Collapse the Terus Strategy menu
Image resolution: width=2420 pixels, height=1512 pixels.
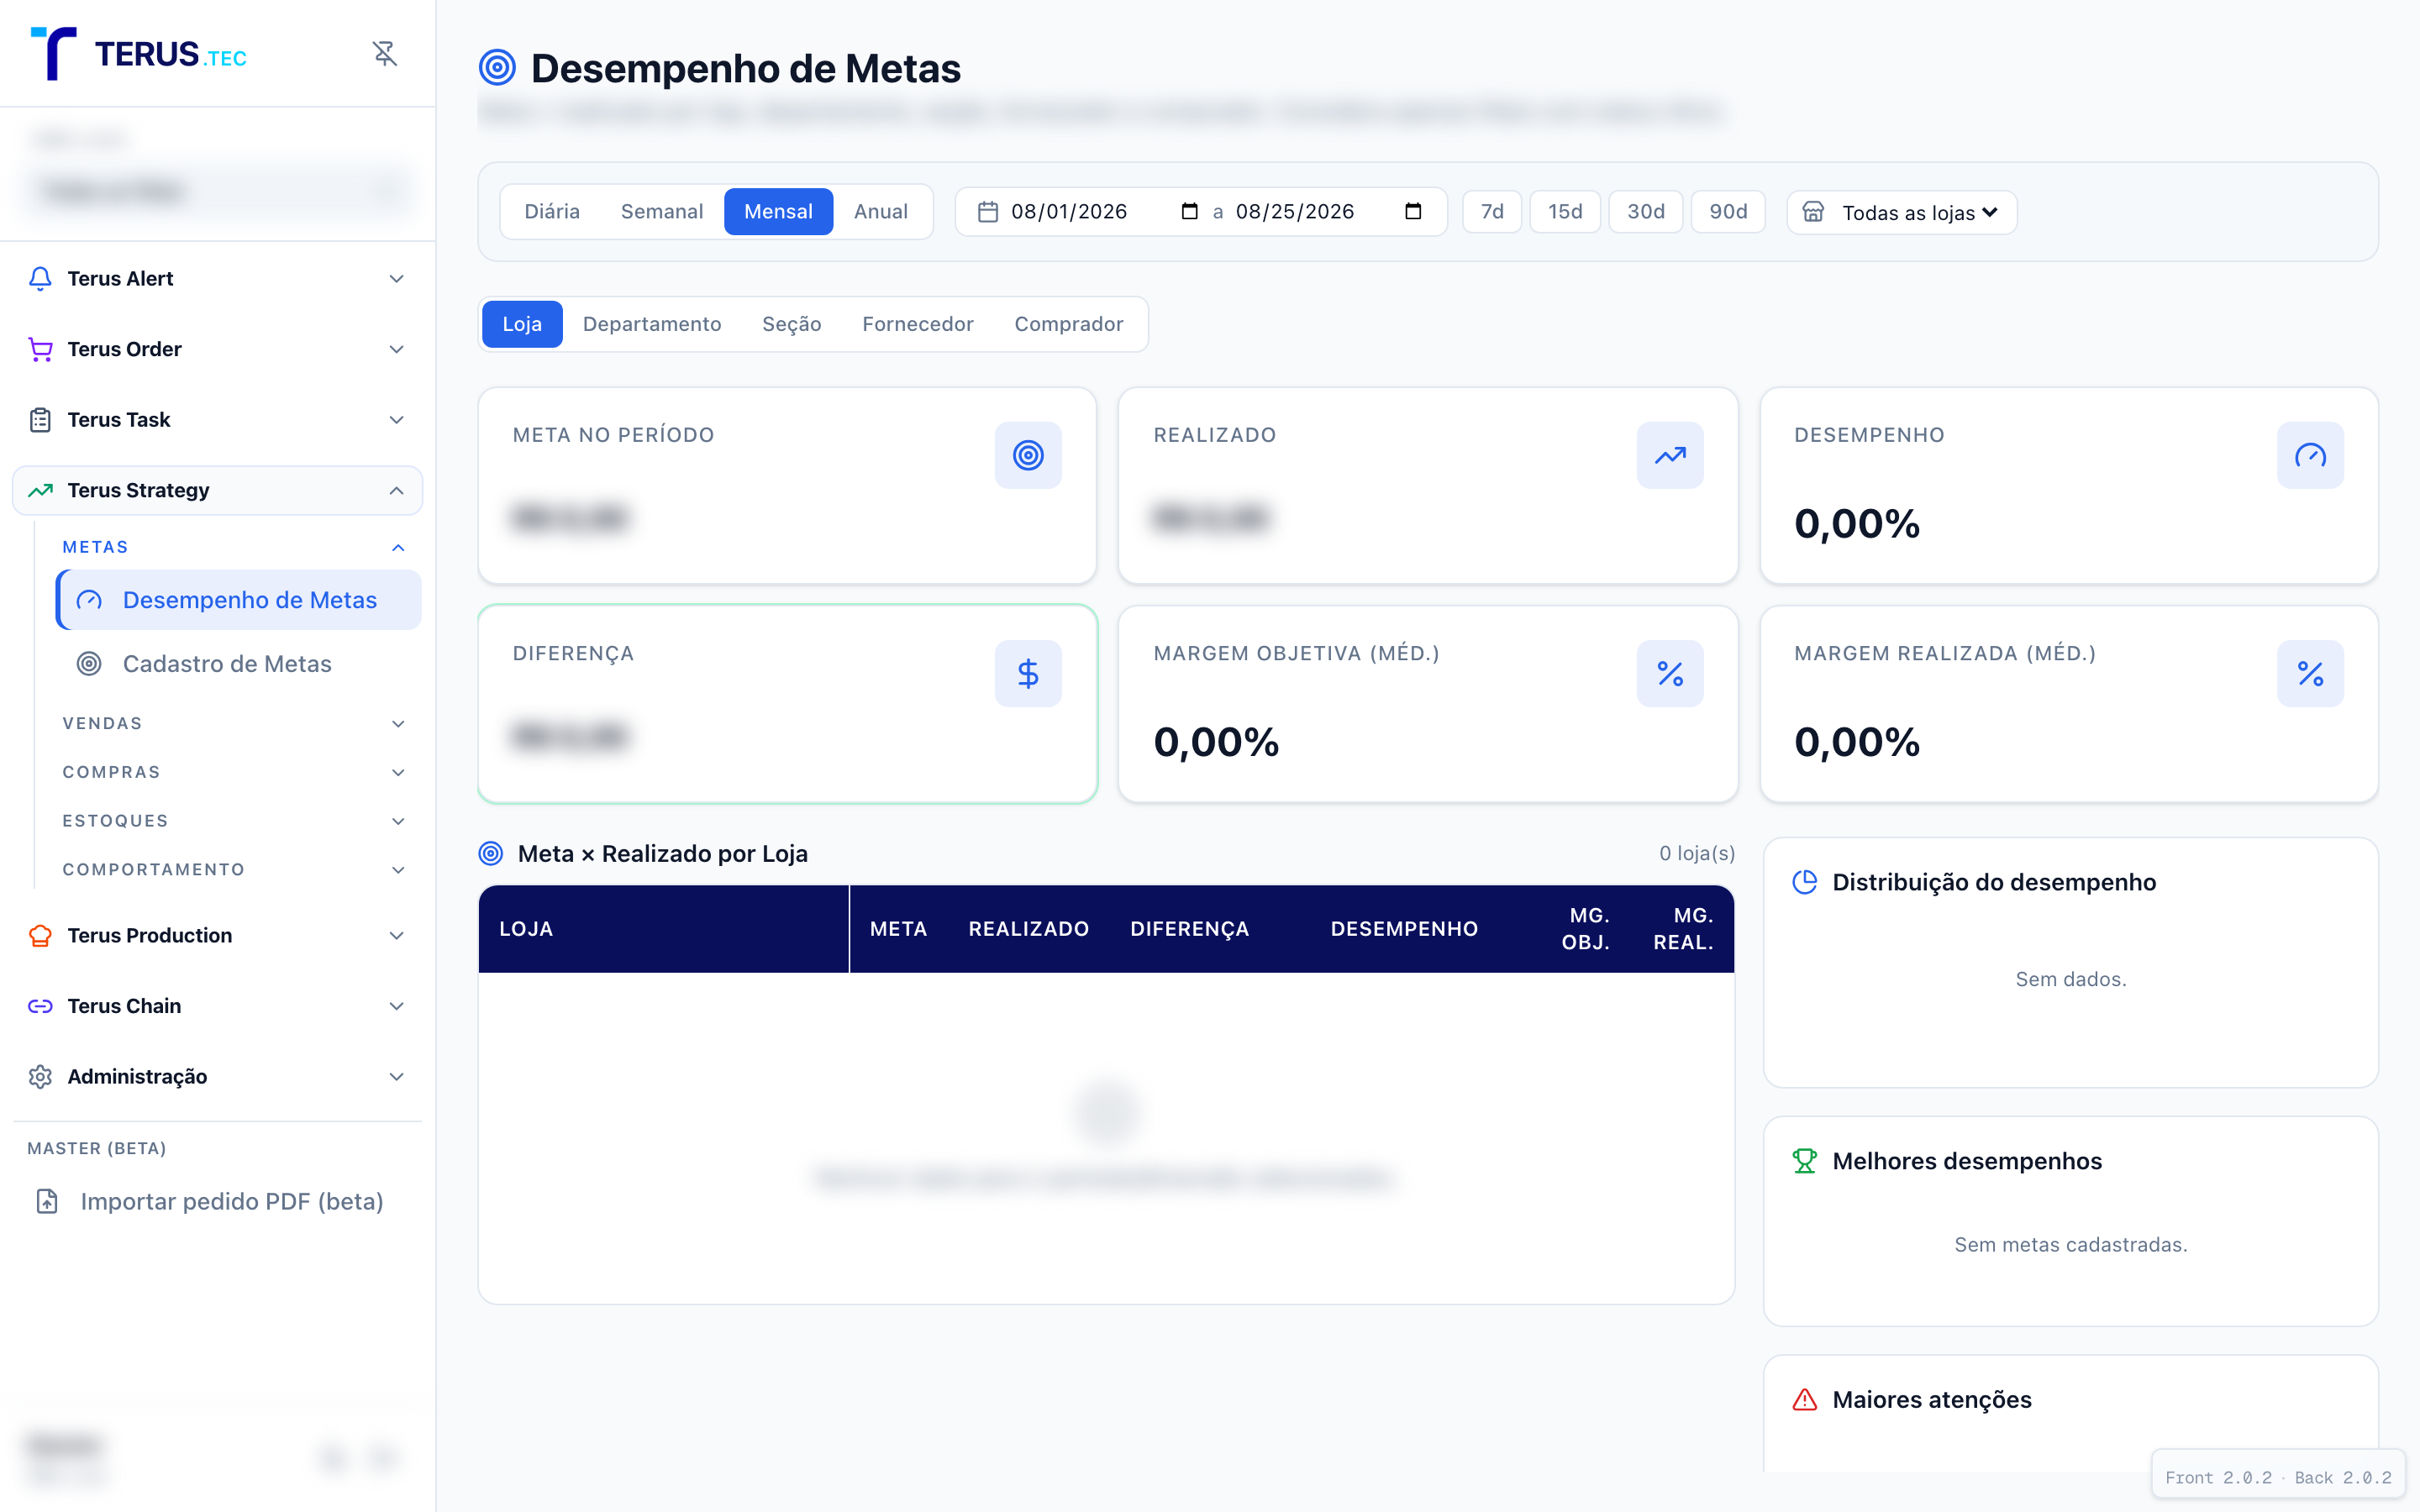[396, 490]
